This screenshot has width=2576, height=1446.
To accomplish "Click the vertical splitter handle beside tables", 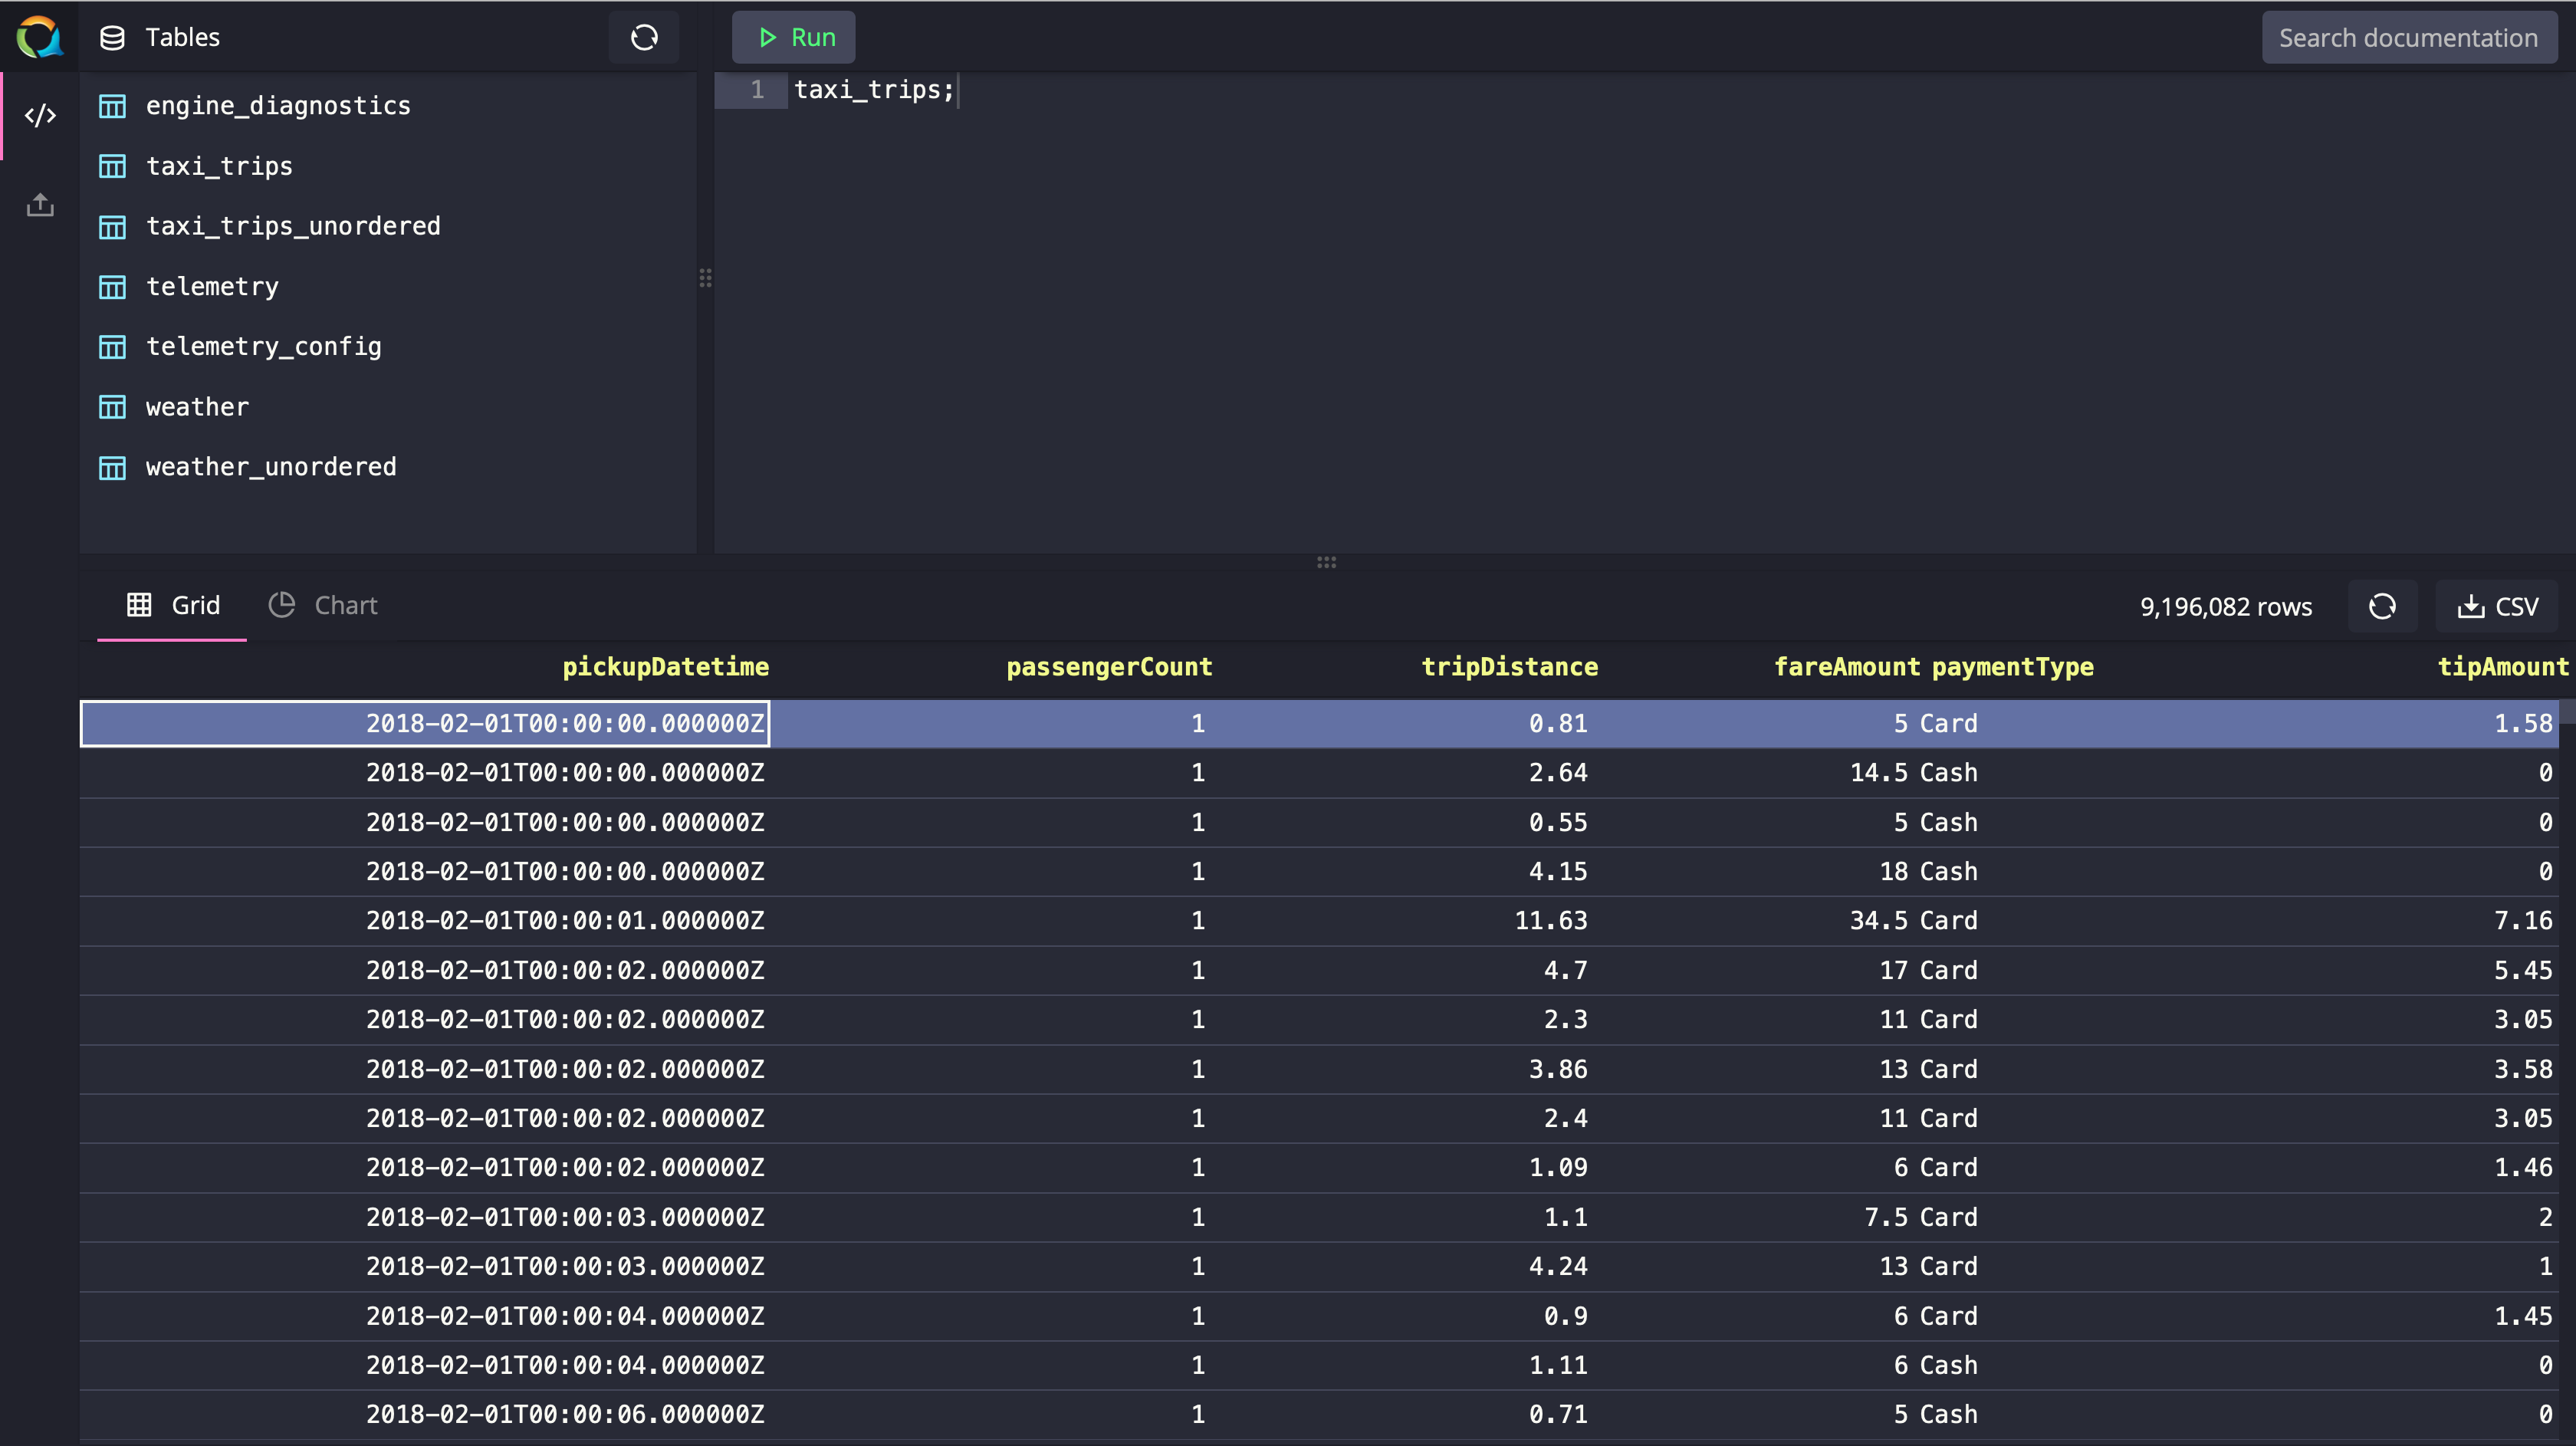I will click(705, 278).
